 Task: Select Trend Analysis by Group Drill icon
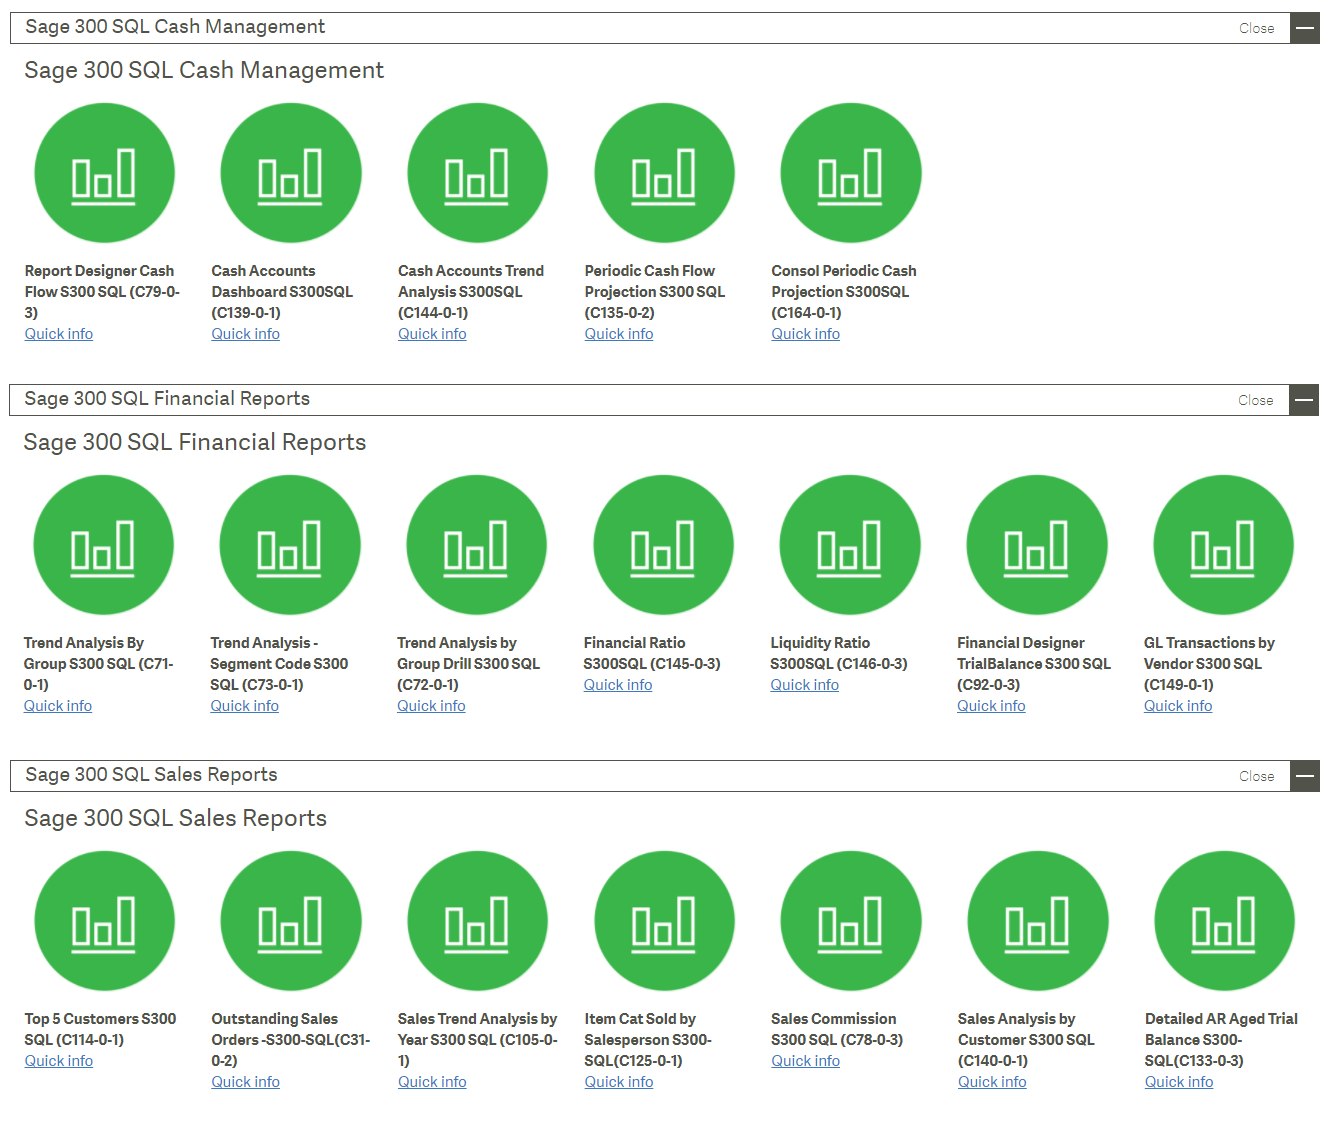coord(477,545)
